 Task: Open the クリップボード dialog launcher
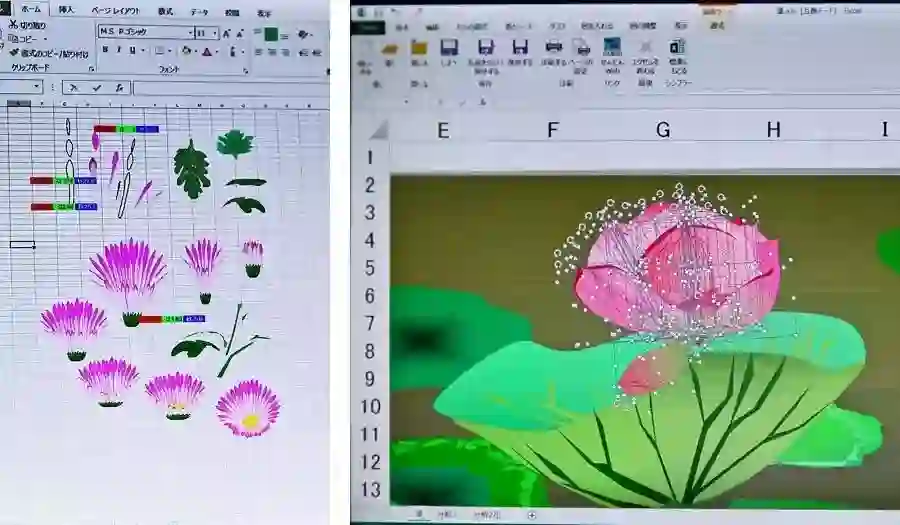(x=91, y=69)
